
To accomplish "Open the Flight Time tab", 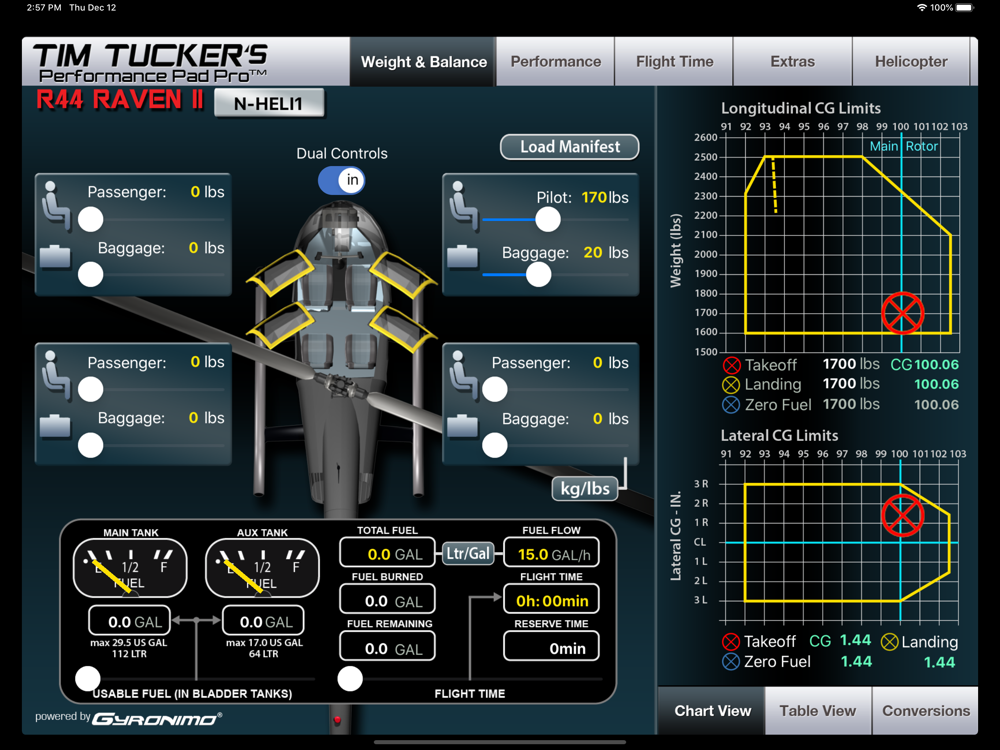I will pos(674,62).
